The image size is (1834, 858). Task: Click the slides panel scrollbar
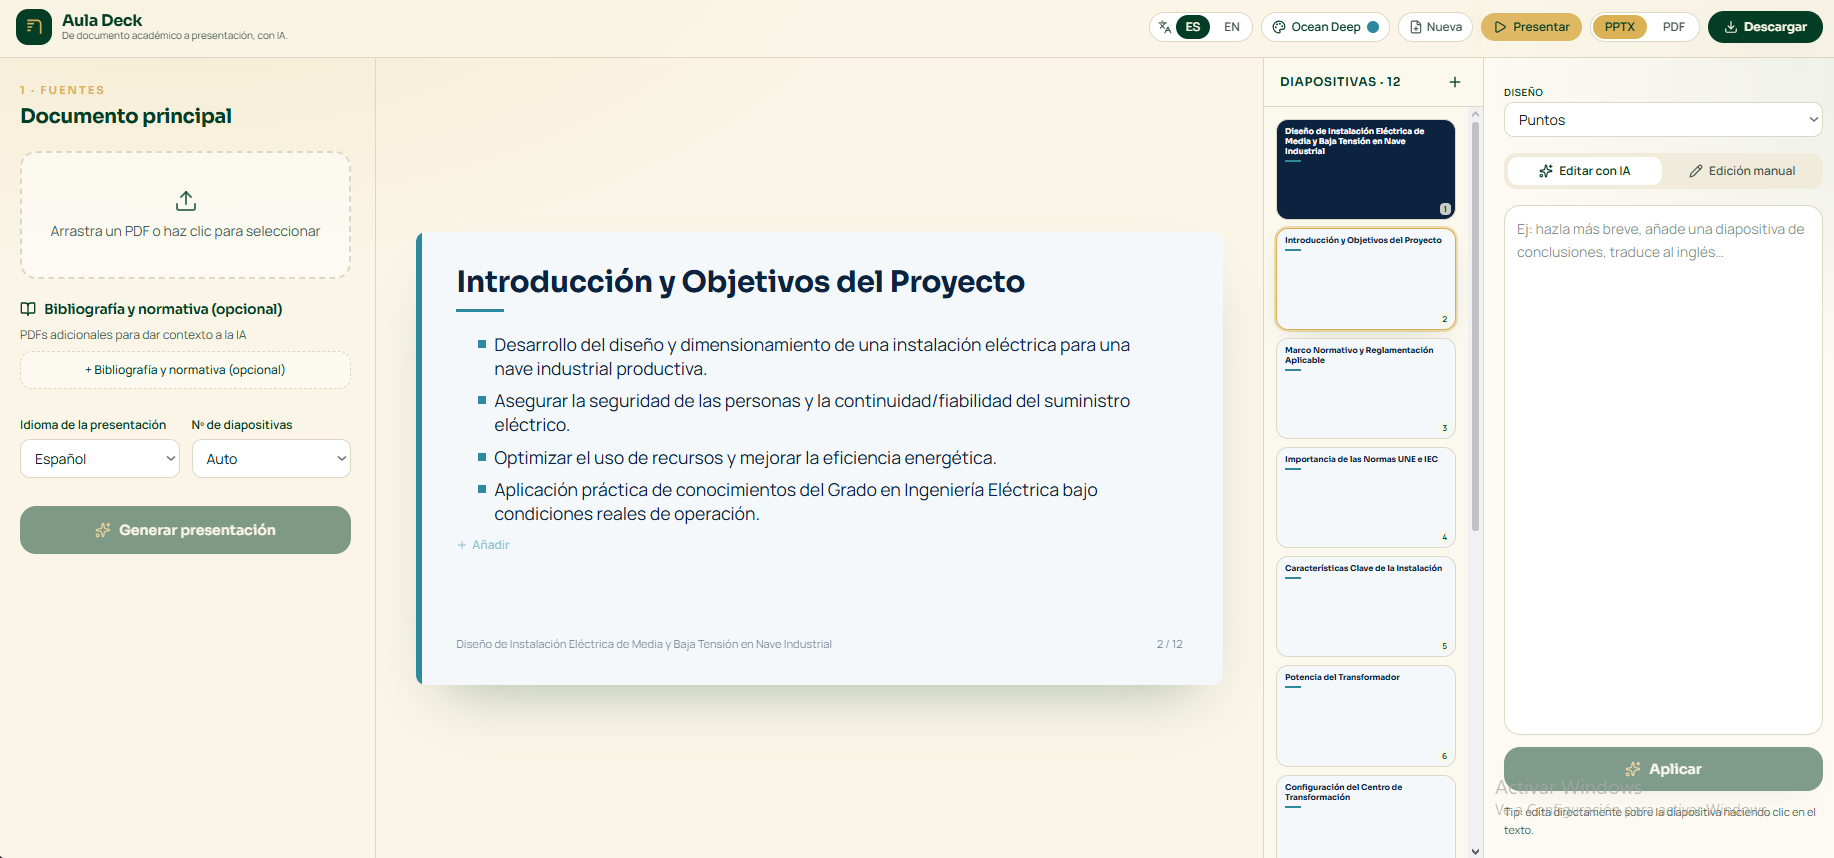point(1475,325)
